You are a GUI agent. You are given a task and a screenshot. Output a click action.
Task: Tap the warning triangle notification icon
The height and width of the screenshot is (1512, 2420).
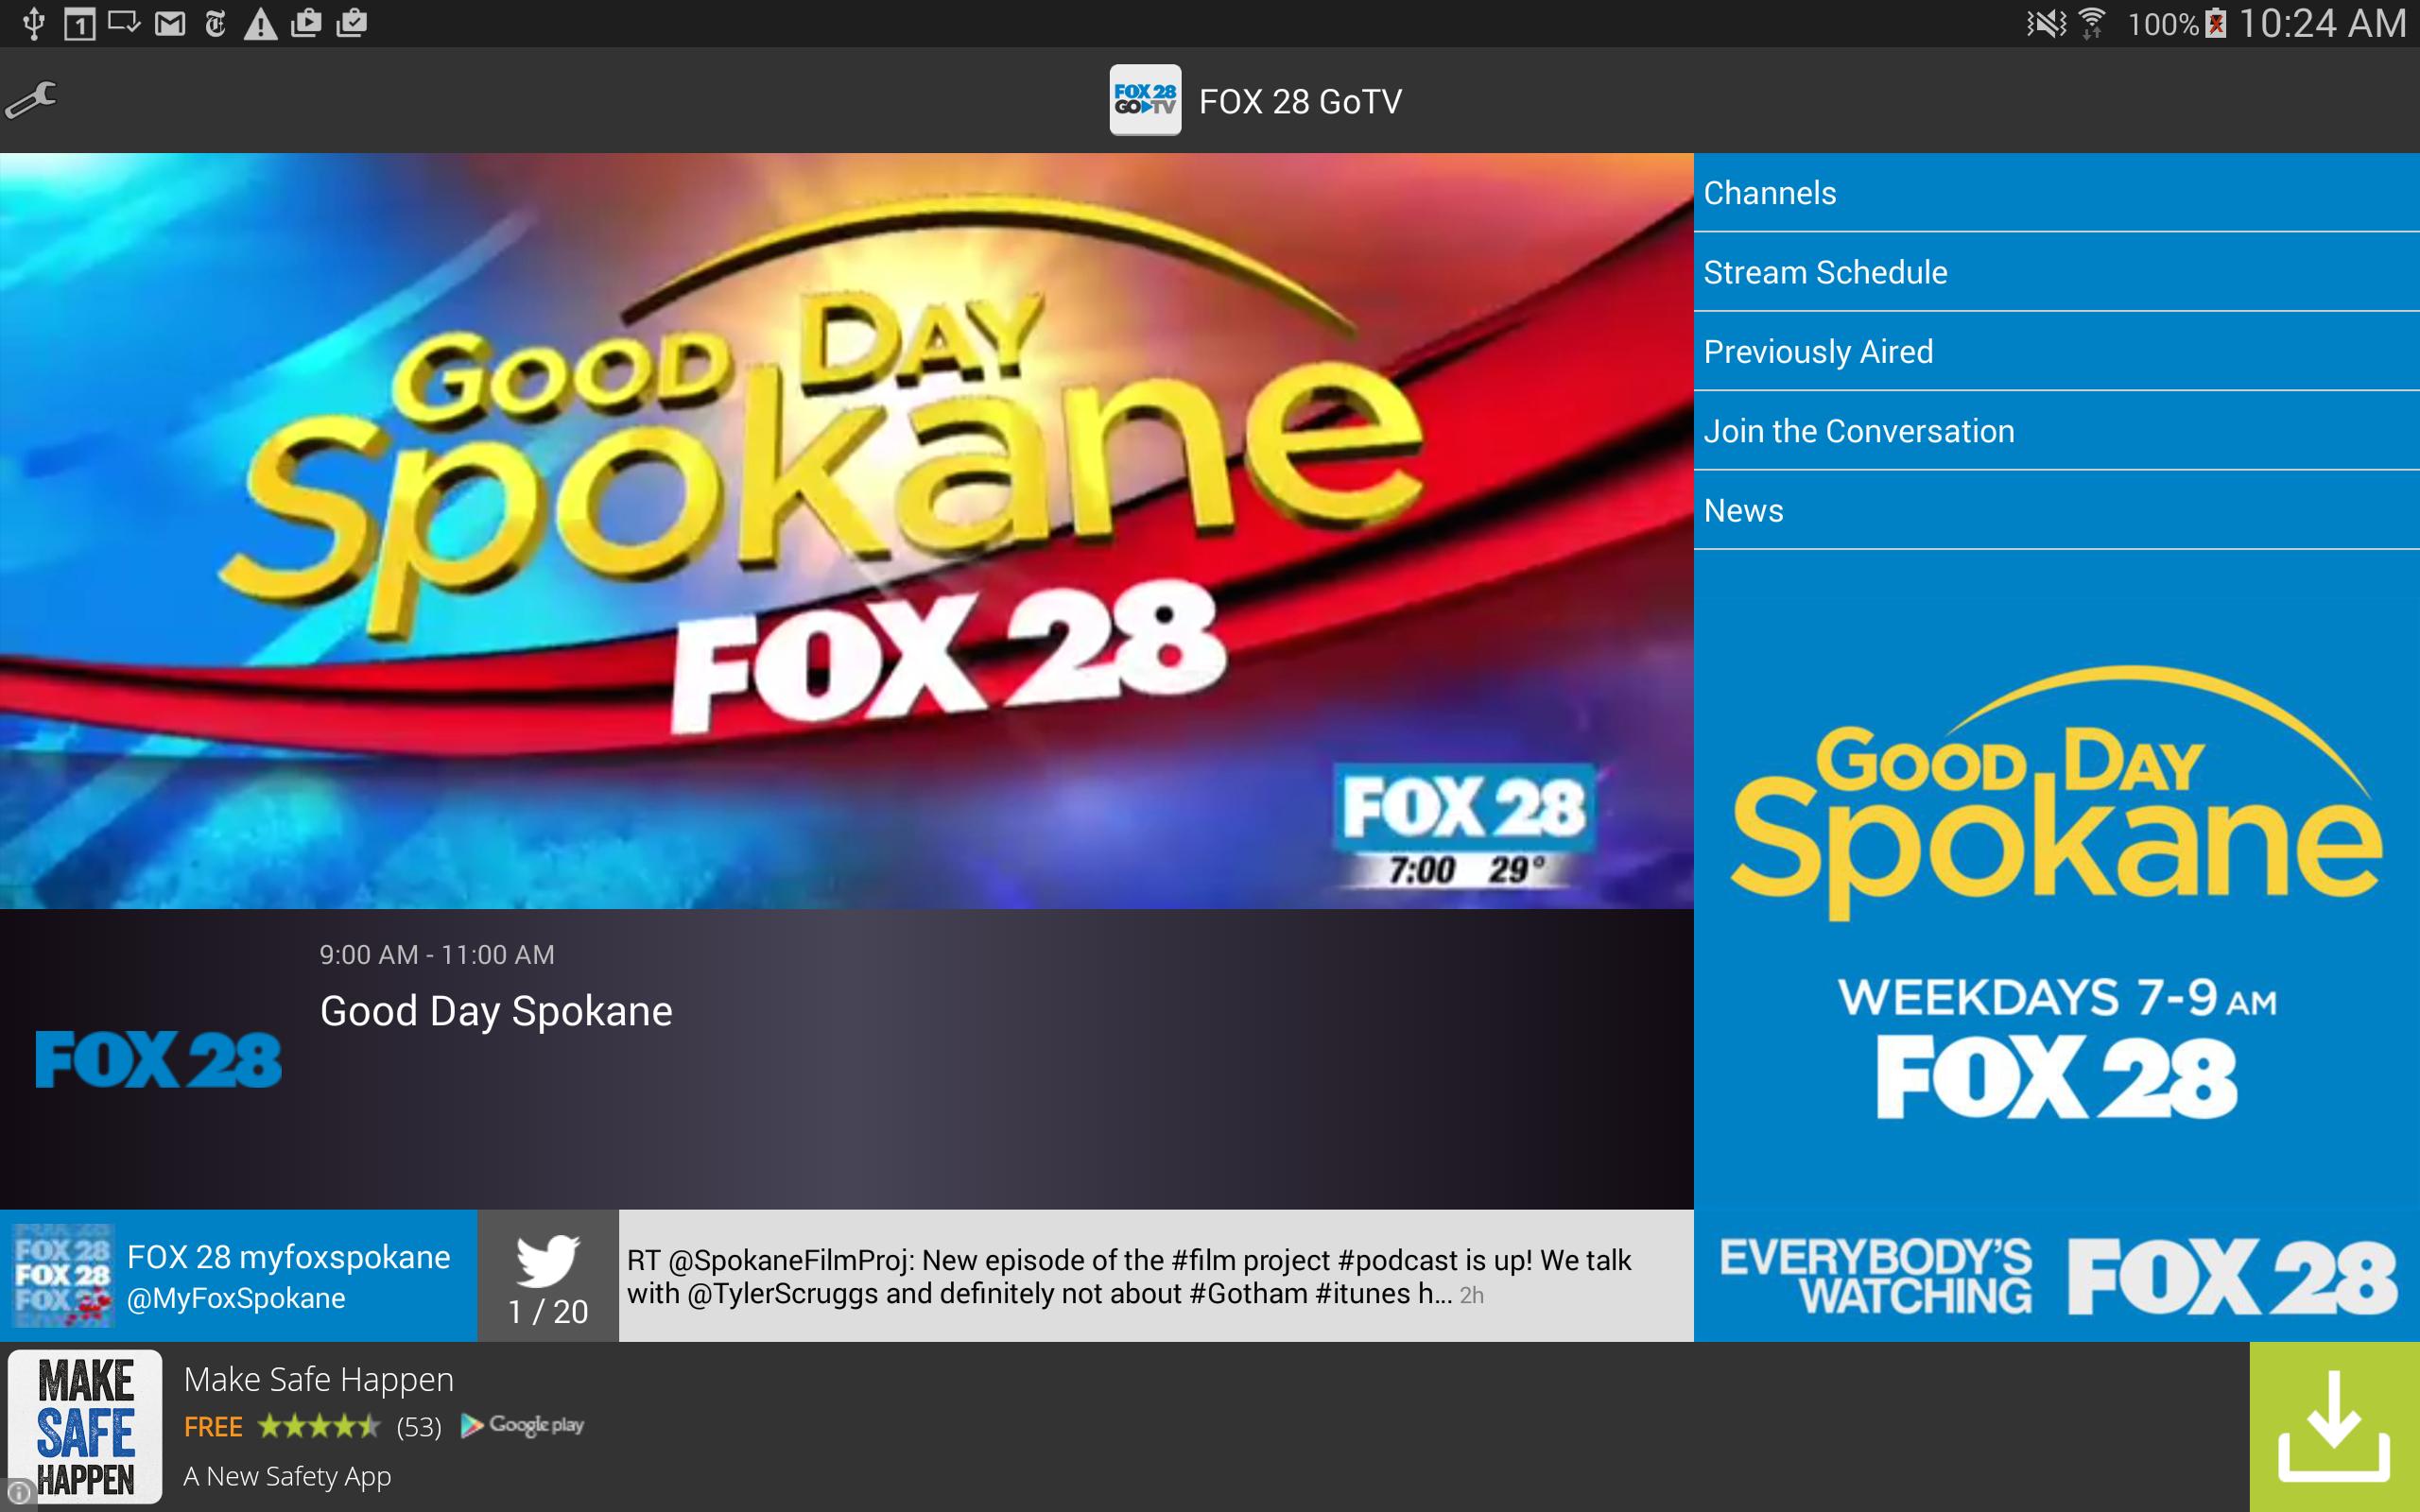(x=260, y=23)
